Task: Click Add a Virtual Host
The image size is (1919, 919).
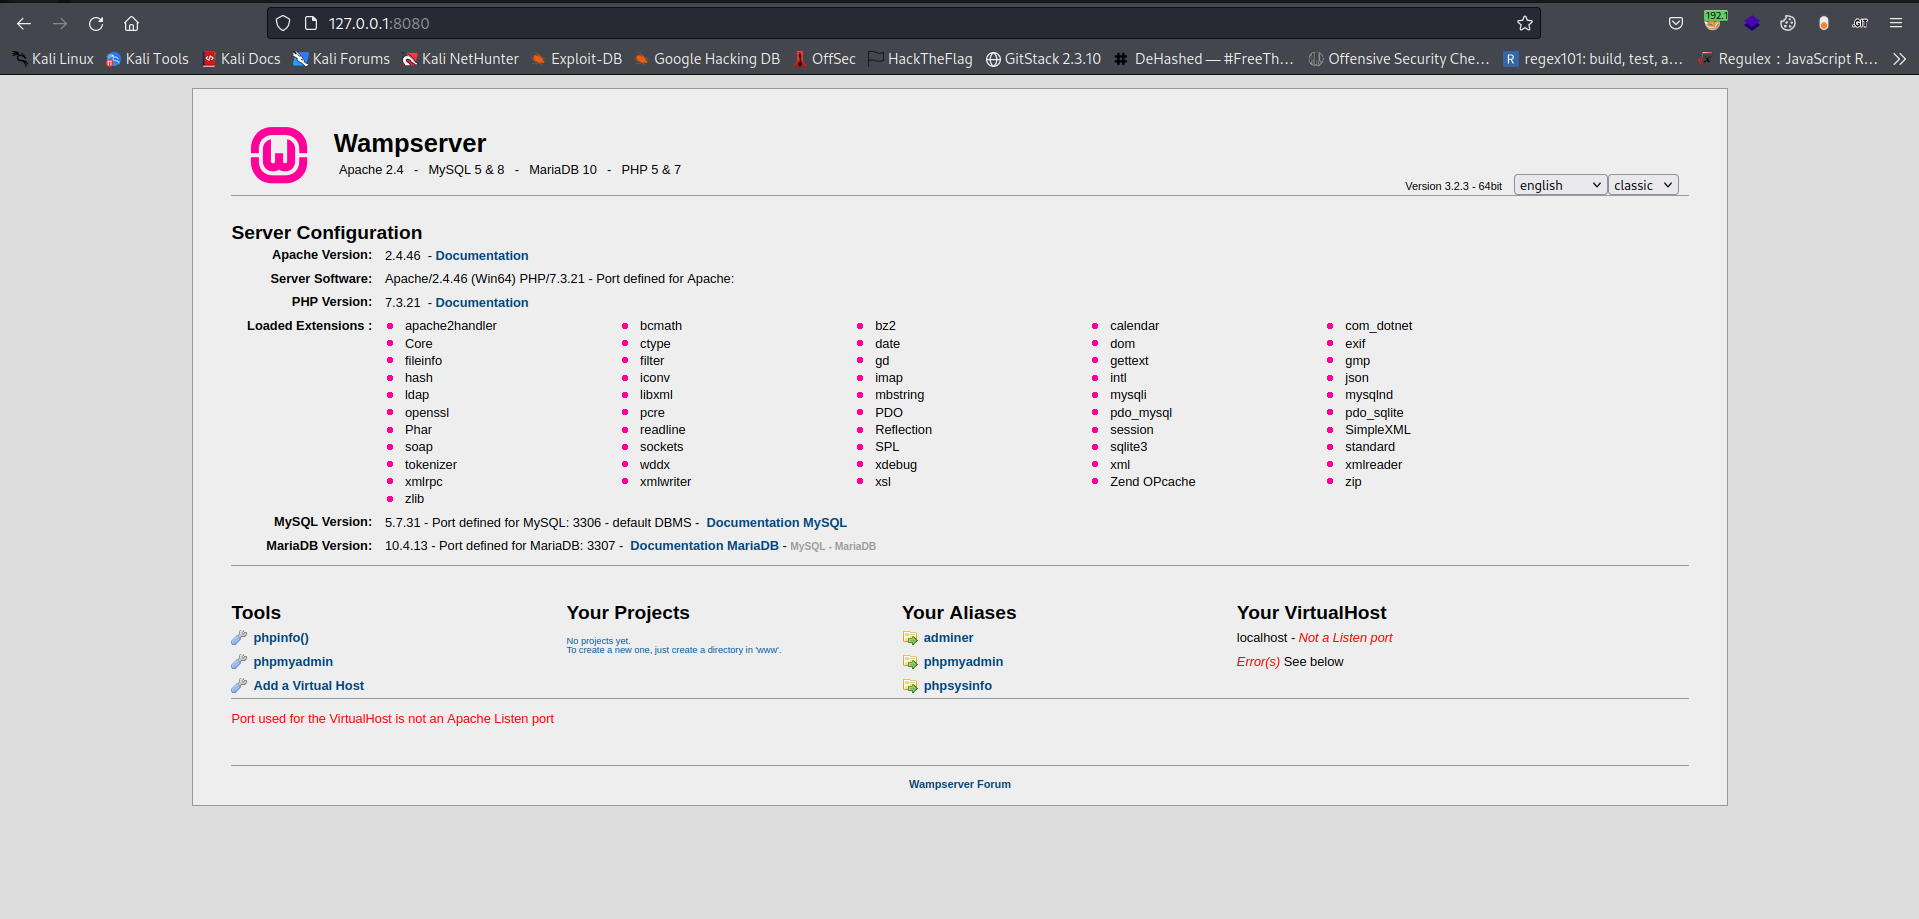Action: (309, 686)
